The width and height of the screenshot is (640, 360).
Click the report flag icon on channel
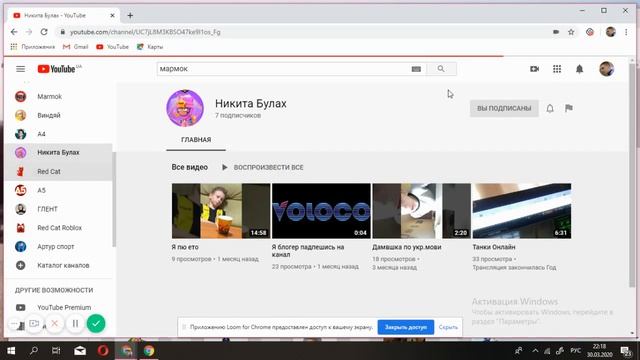(569, 108)
